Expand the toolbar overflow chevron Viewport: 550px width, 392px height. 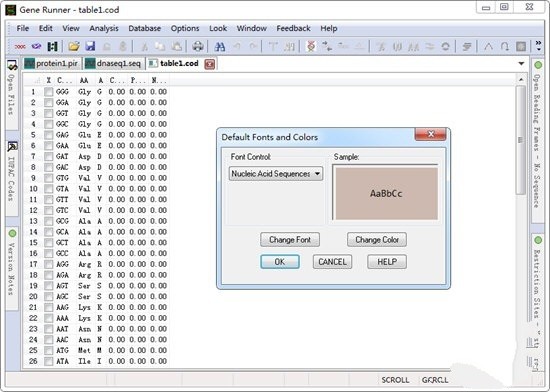(538, 46)
